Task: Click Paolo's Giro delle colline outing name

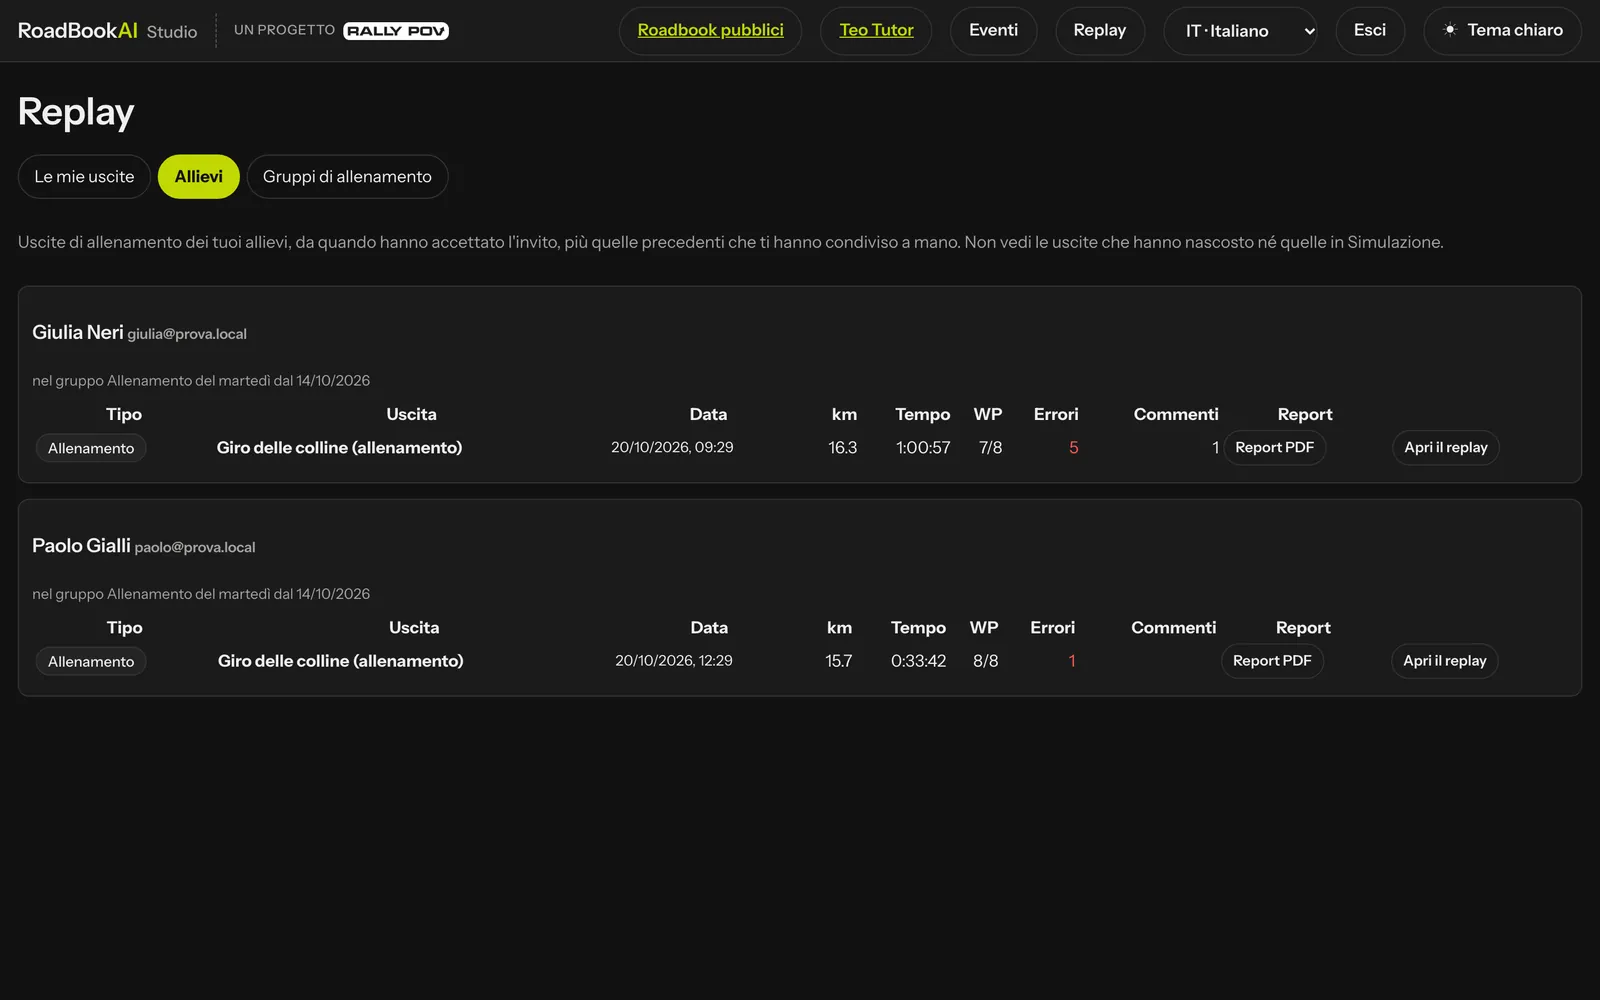Action: click(340, 661)
